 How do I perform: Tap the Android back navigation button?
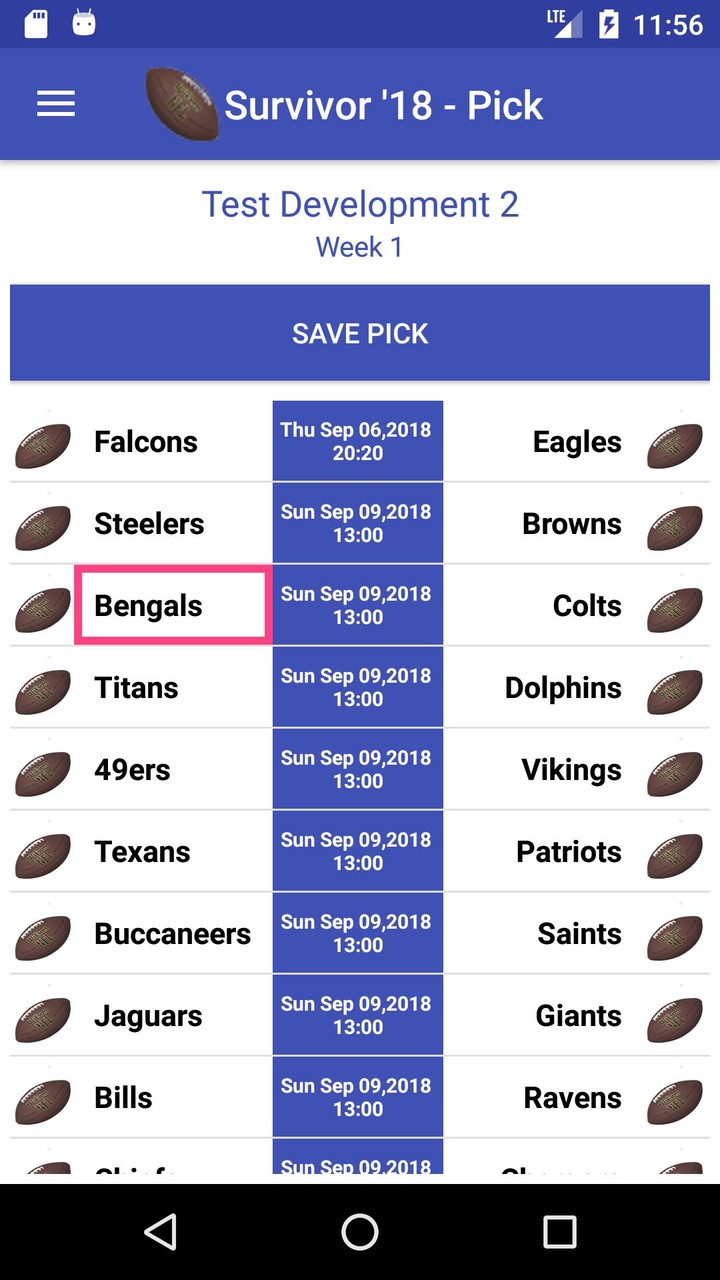pyautogui.click(x=162, y=1232)
